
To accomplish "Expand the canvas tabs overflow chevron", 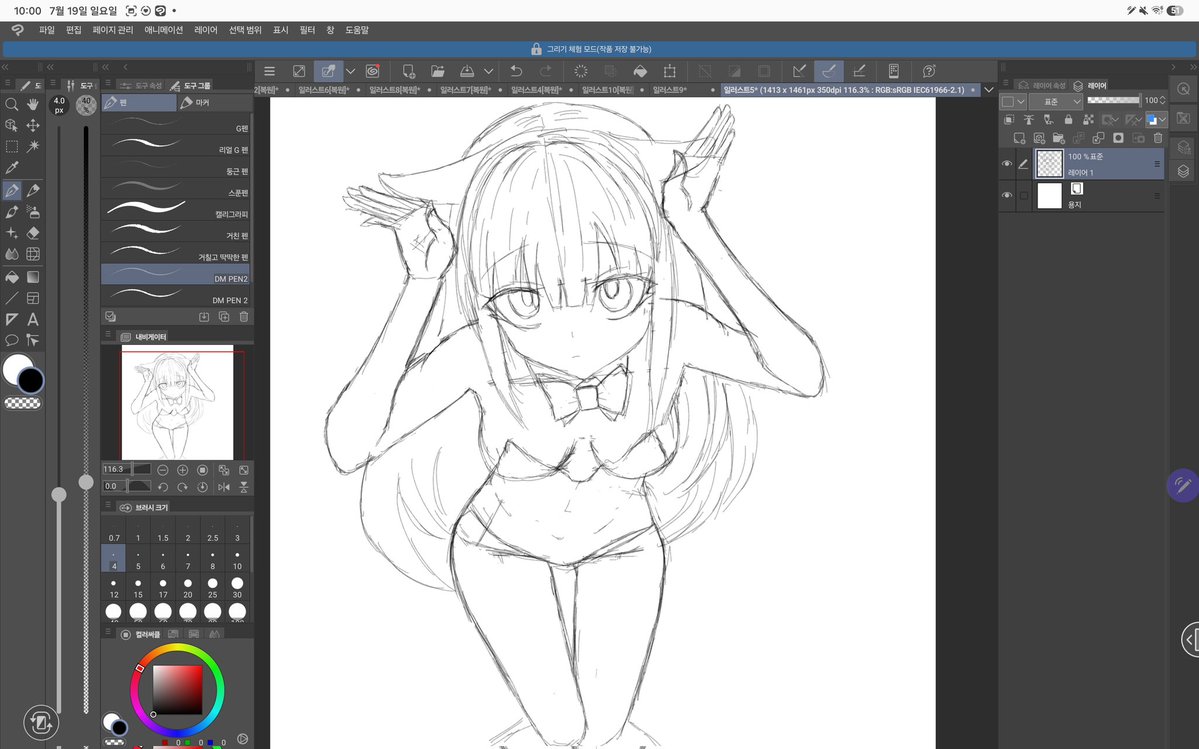I will (x=989, y=89).
